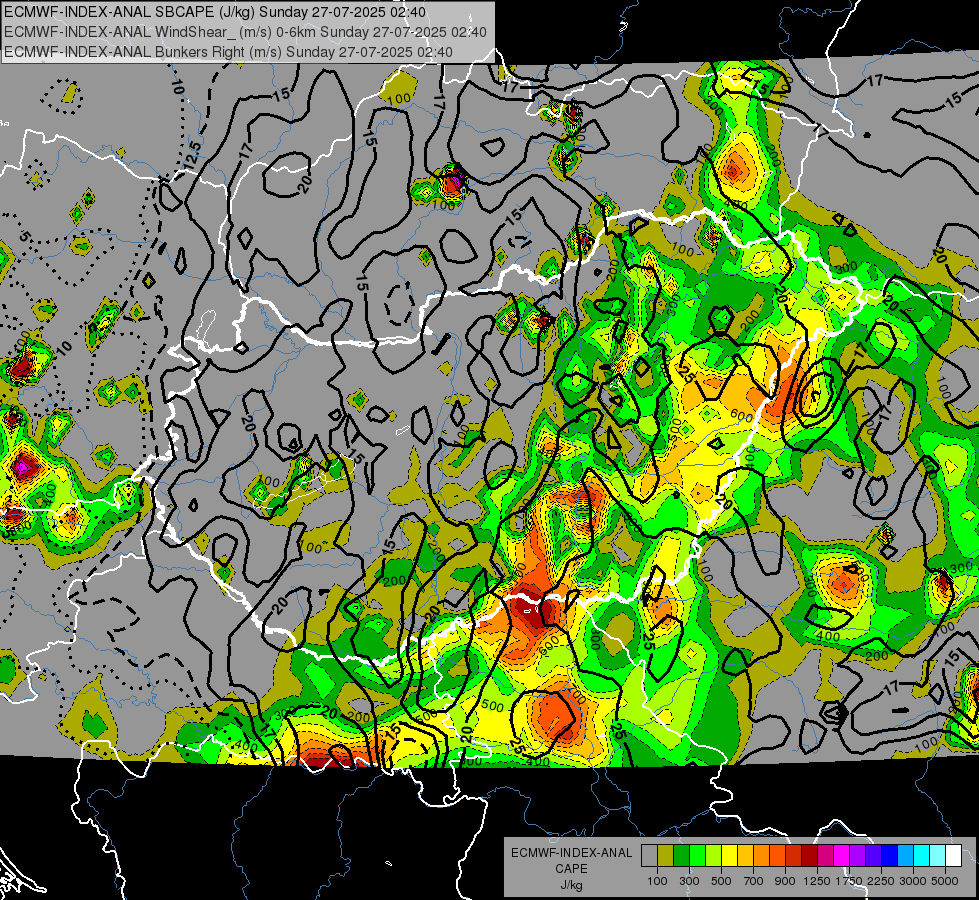
Task: Click the 100 tick label in legend
Action: (657, 881)
